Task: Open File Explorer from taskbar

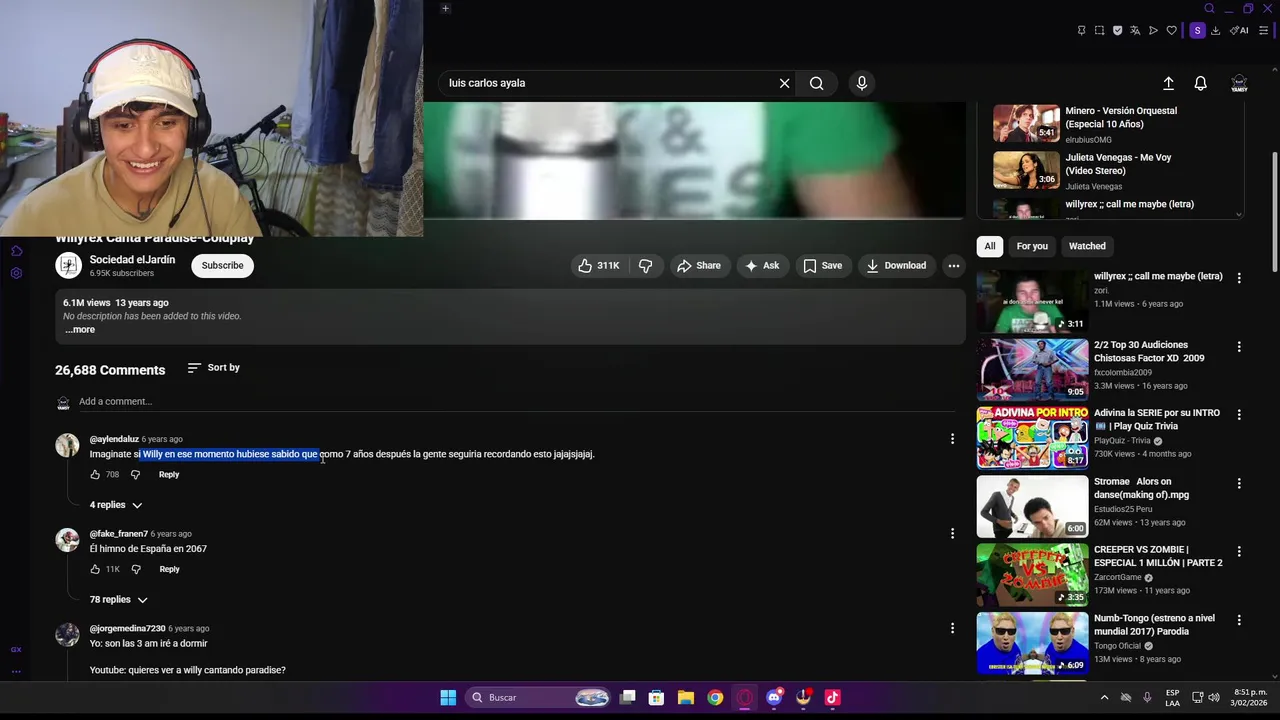Action: click(x=686, y=698)
